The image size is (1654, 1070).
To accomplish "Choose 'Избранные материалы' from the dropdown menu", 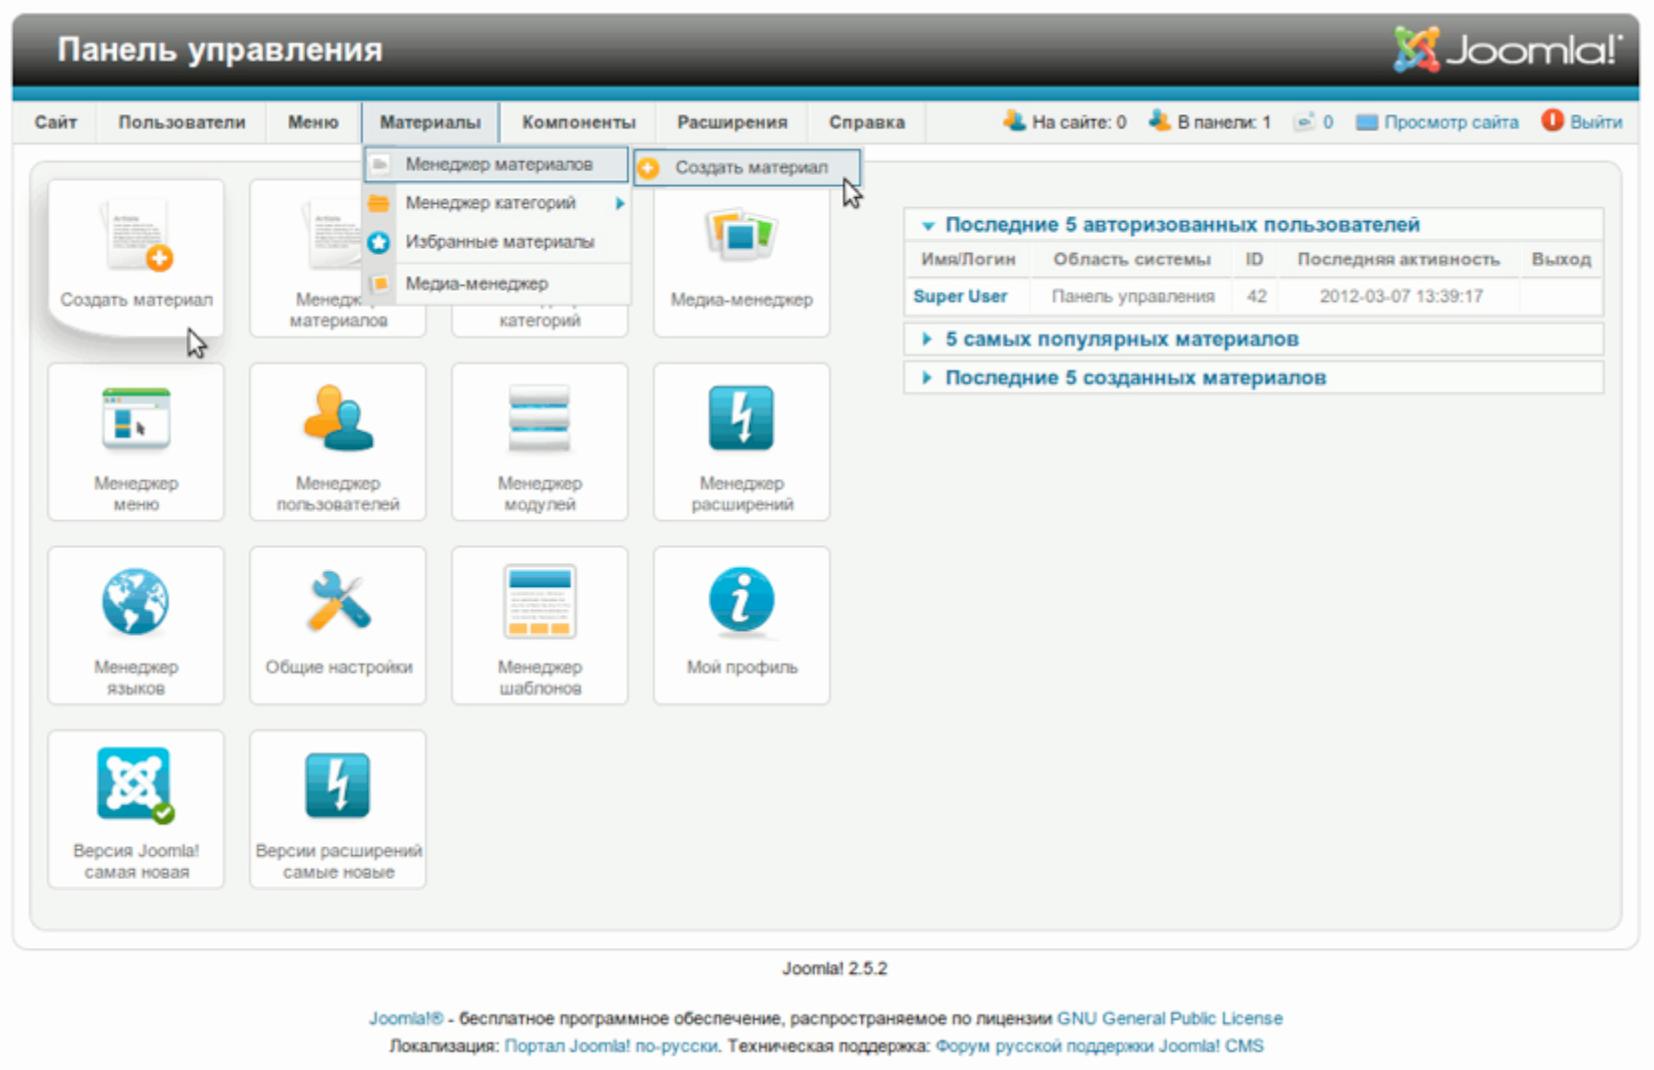I will click(499, 242).
